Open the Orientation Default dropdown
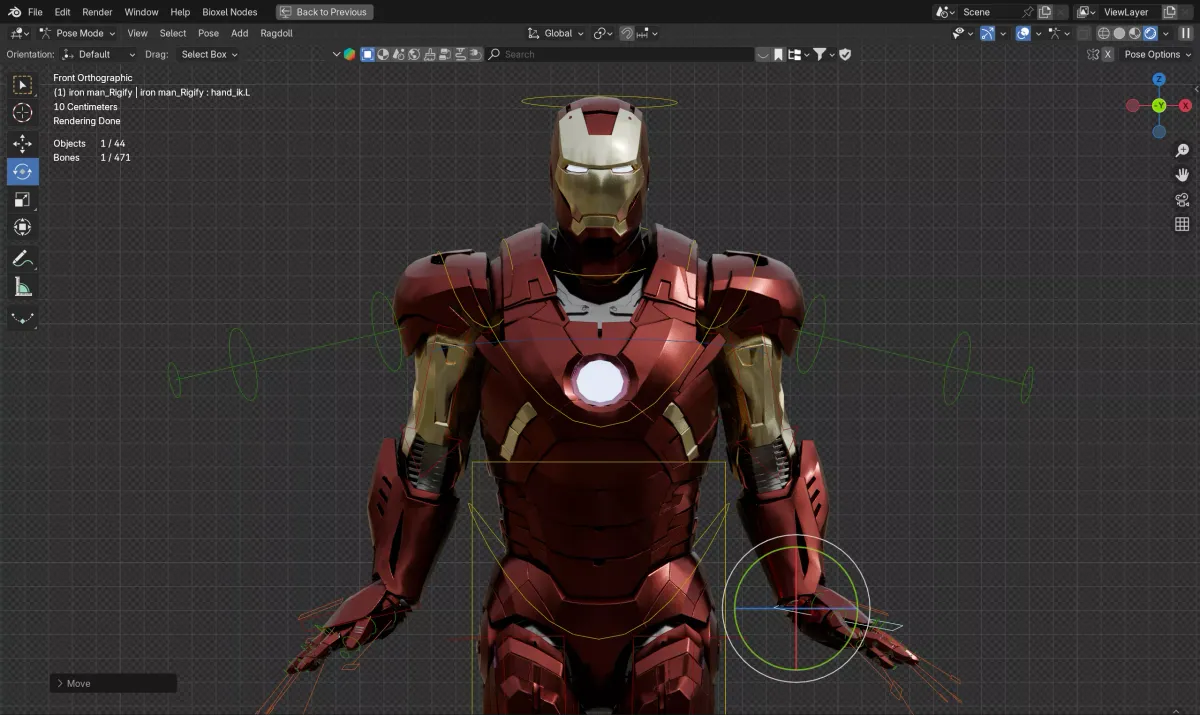 pyautogui.click(x=98, y=54)
